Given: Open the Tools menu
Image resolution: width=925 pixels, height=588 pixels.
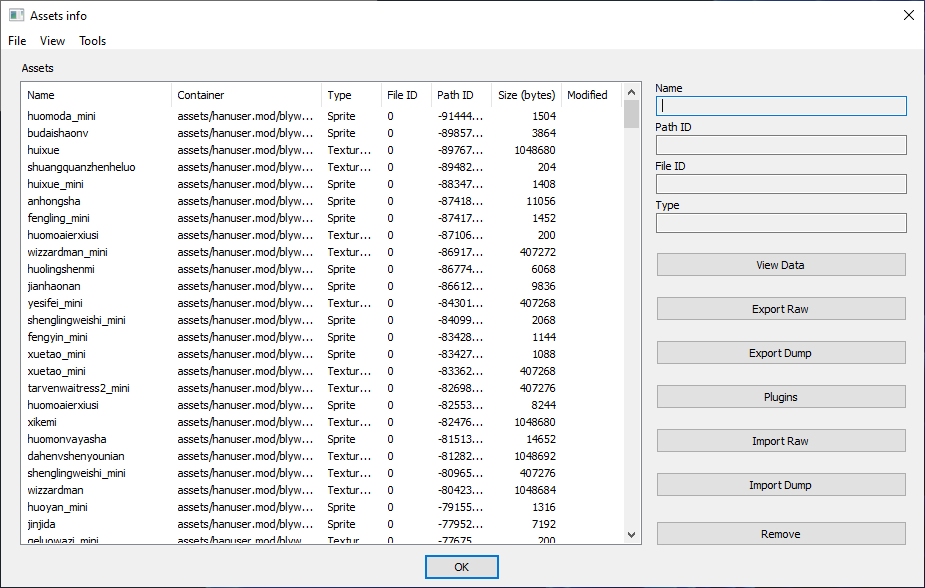Looking at the screenshot, I should click(93, 41).
